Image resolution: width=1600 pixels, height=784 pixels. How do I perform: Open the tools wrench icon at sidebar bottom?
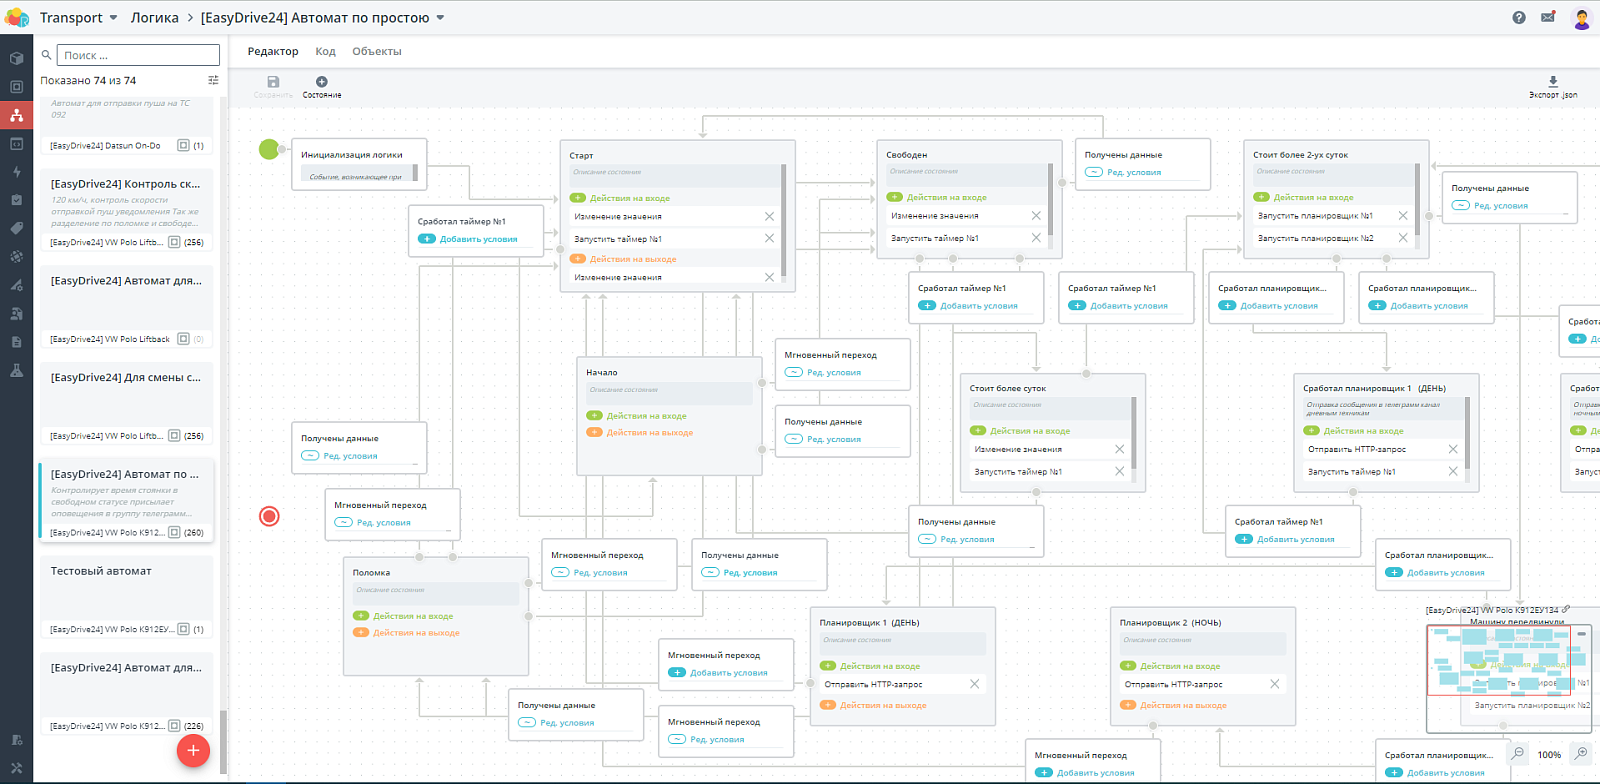coord(16,768)
